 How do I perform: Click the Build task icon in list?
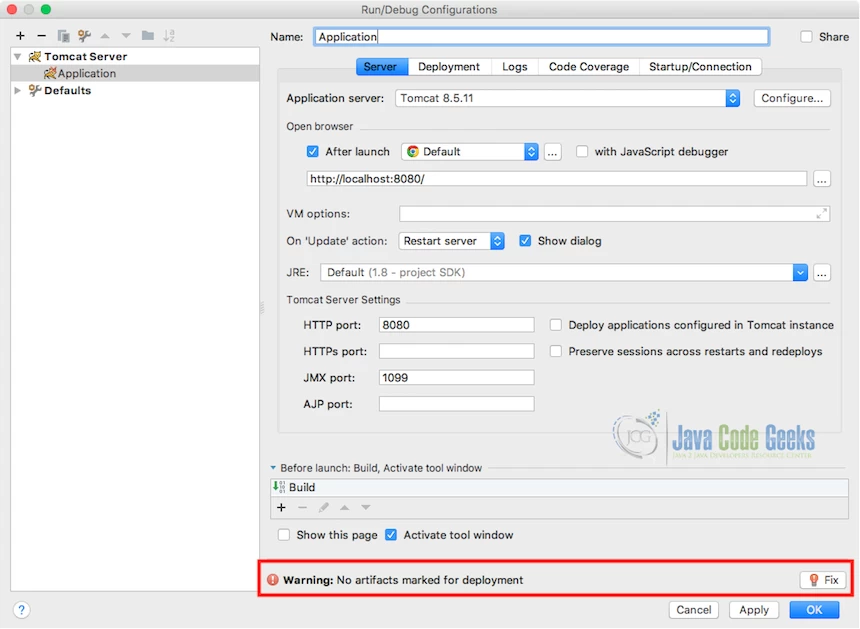[279, 487]
